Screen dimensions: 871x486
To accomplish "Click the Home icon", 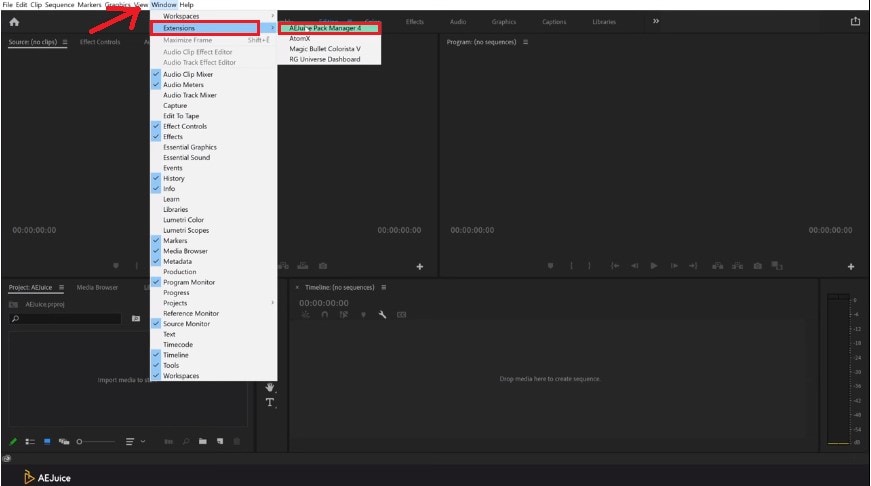I will (x=14, y=22).
